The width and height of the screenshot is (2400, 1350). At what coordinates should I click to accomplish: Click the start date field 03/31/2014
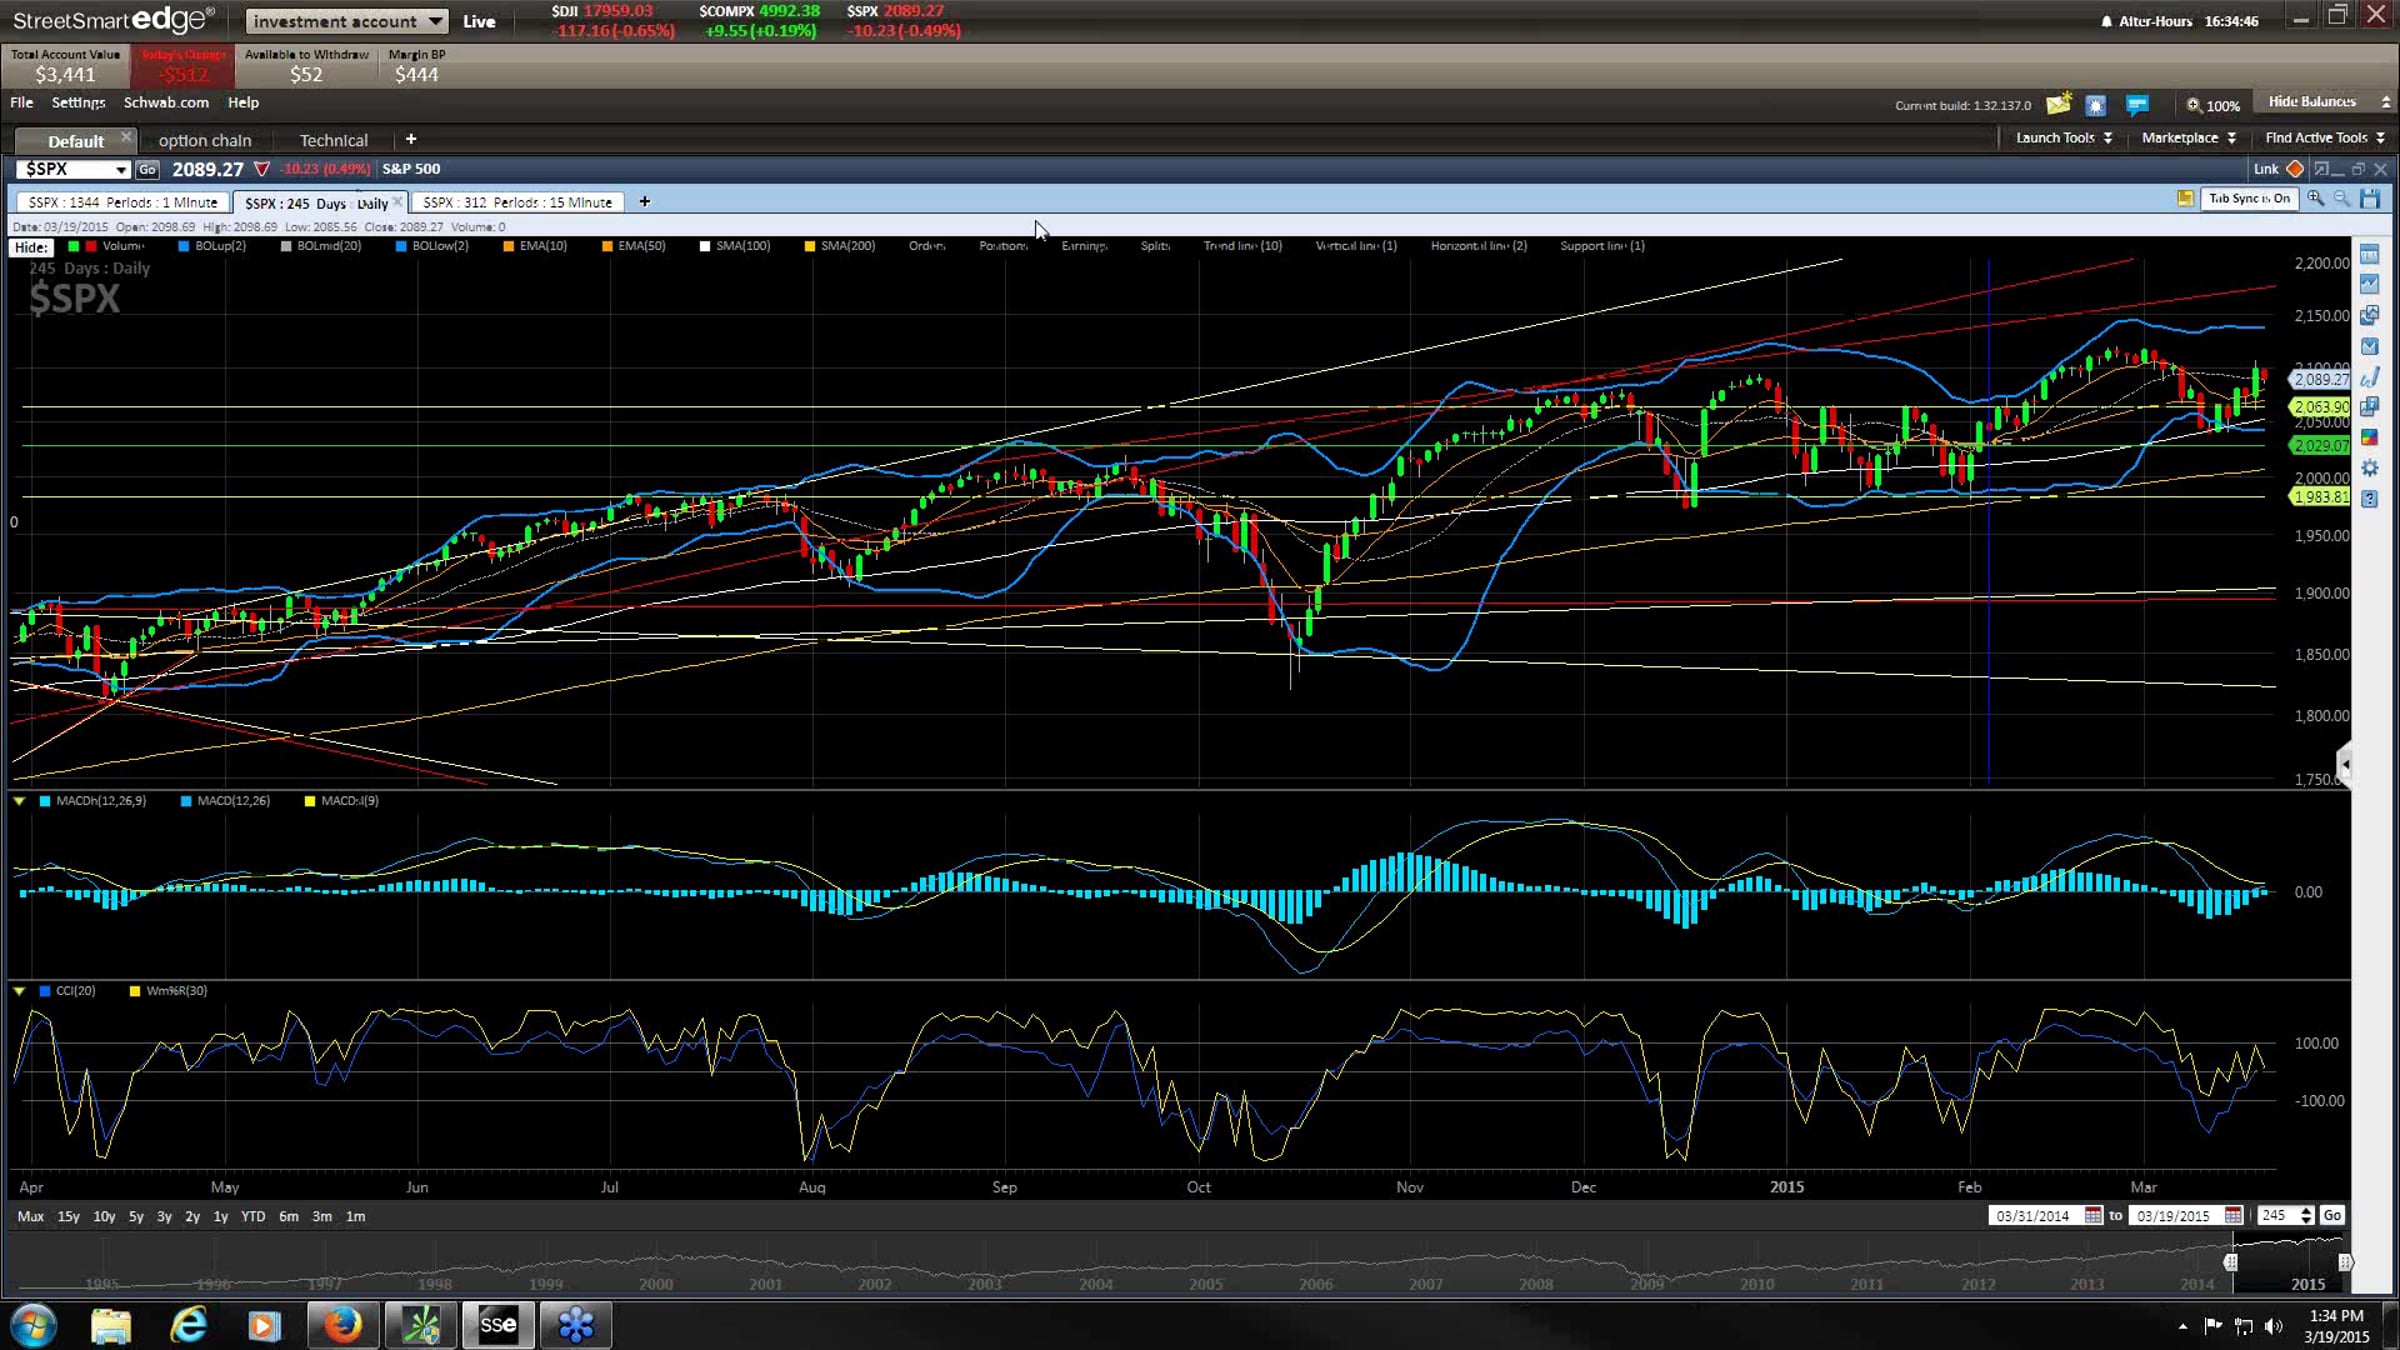pyautogui.click(x=2032, y=1216)
